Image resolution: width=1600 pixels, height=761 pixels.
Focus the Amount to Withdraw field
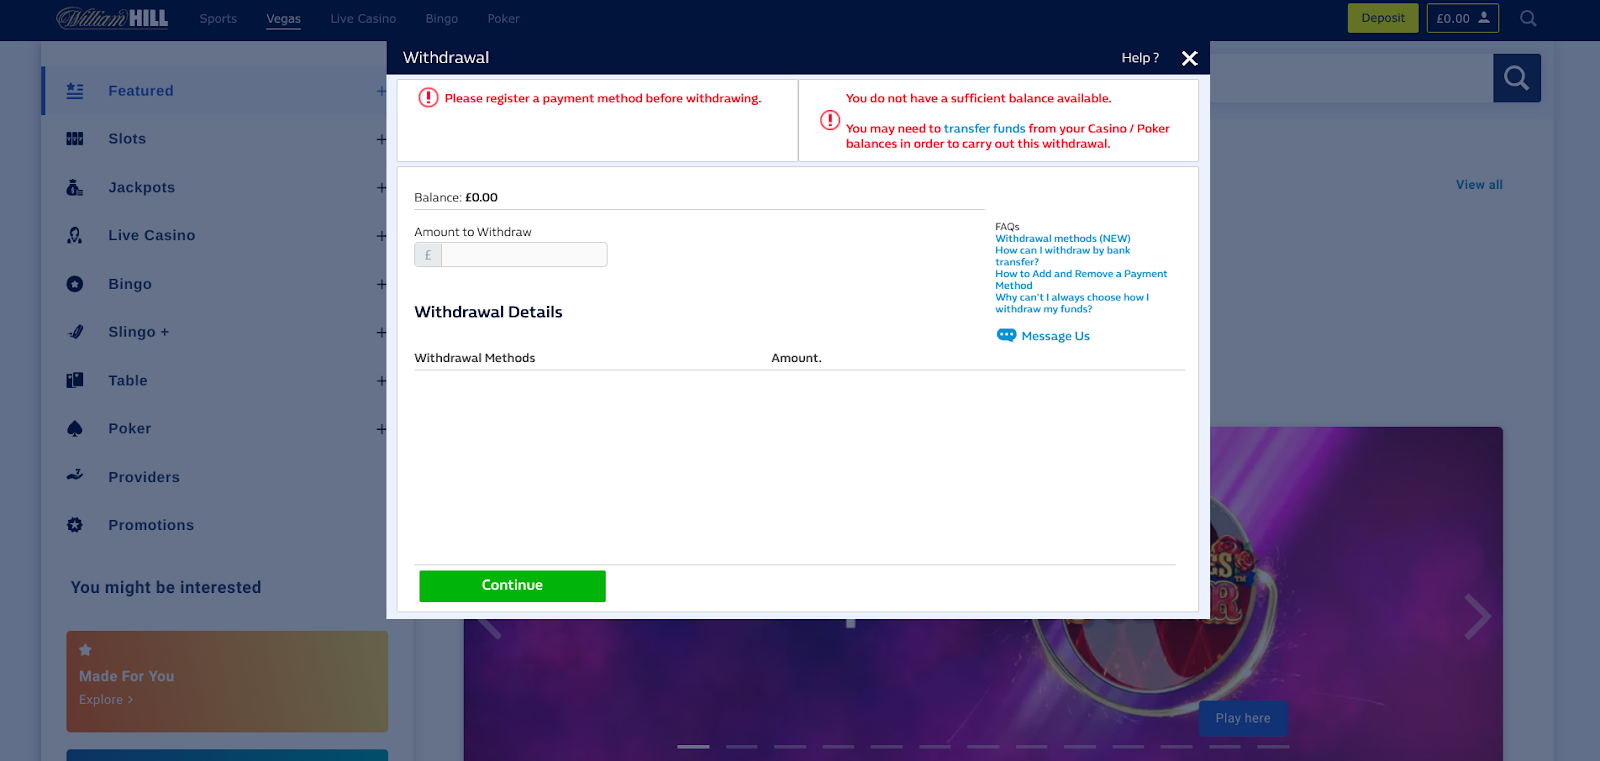pyautogui.click(x=523, y=255)
